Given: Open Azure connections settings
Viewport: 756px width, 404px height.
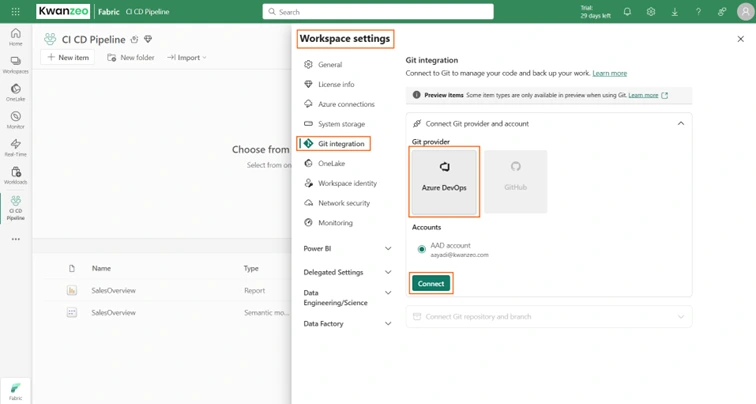Looking at the screenshot, I should (346, 104).
